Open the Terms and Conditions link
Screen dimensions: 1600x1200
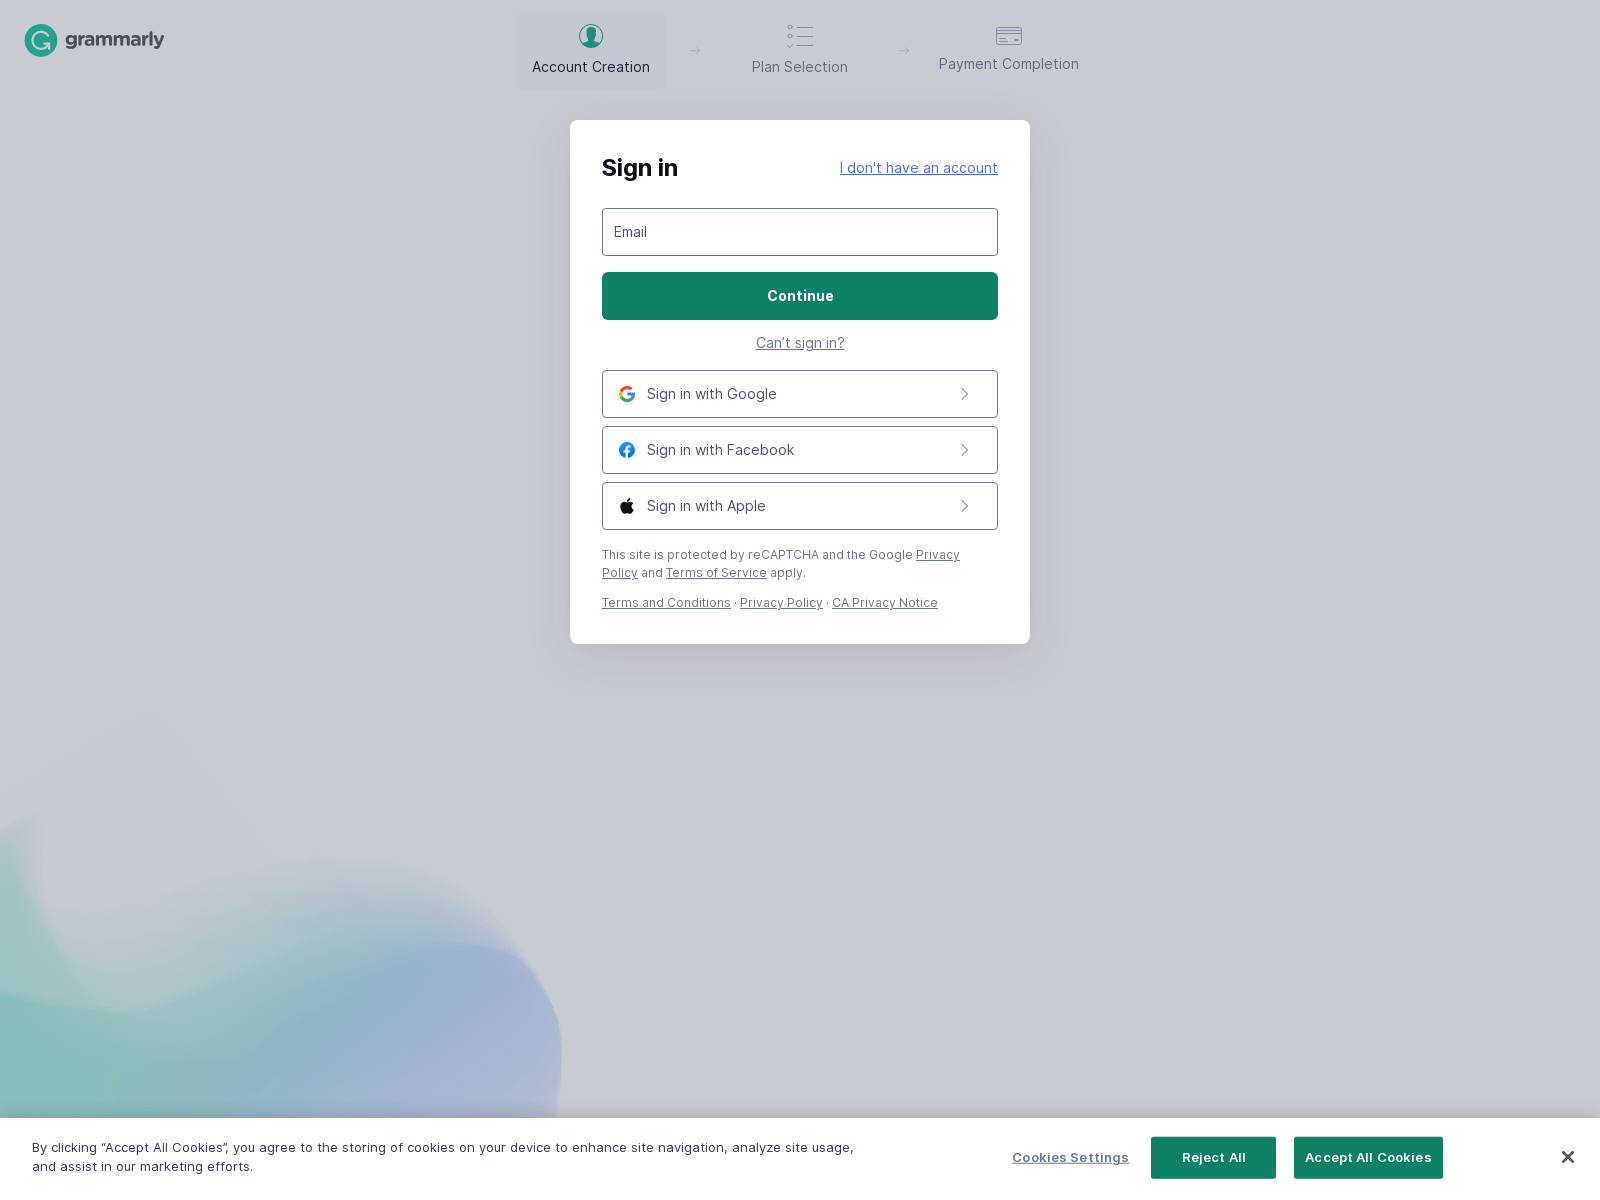click(666, 603)
